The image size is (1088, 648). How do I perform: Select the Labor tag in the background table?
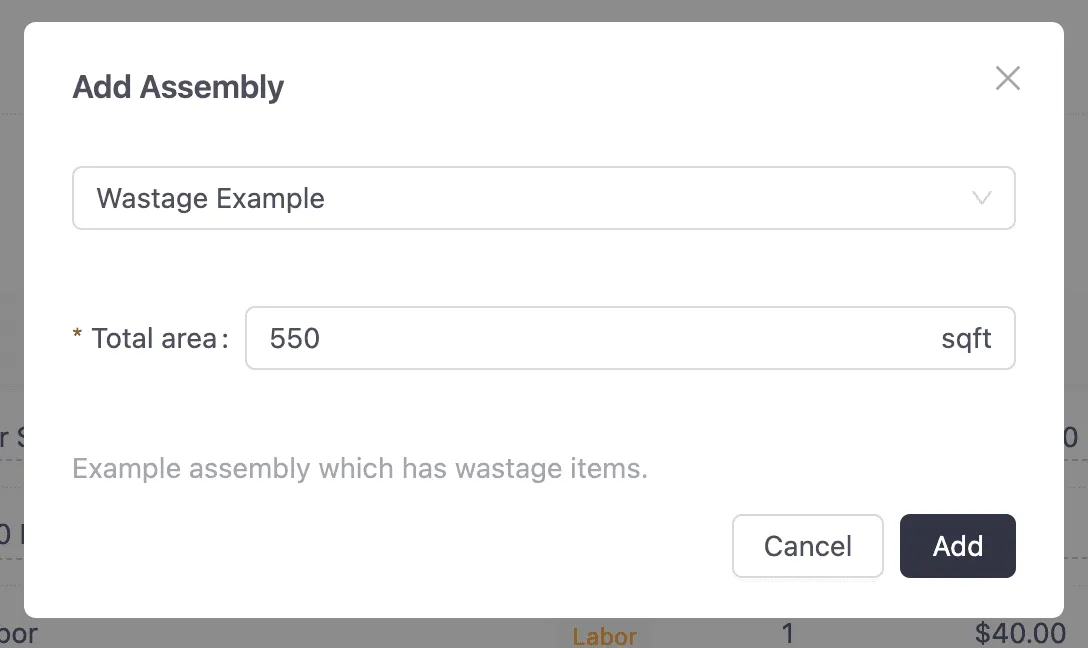pyautogui.click(x=604, y=636)
